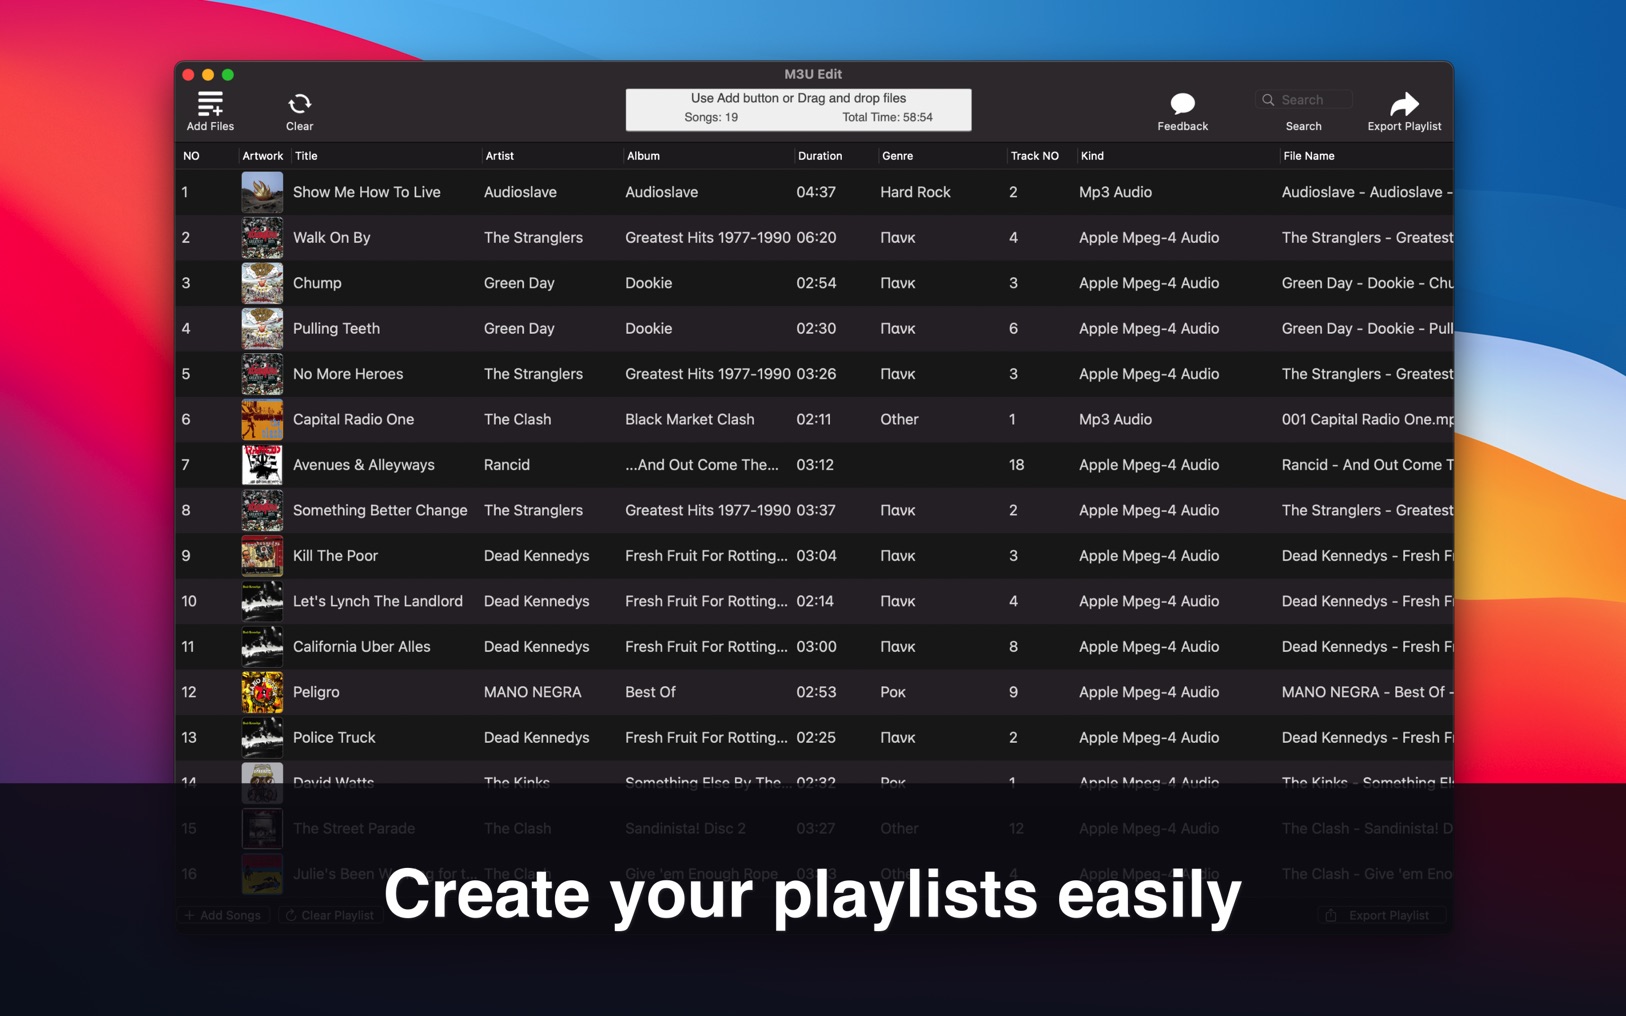Click the Capital Radio One artwork thumbnail
1626x1016 pixels.
[x=262, y=420]
